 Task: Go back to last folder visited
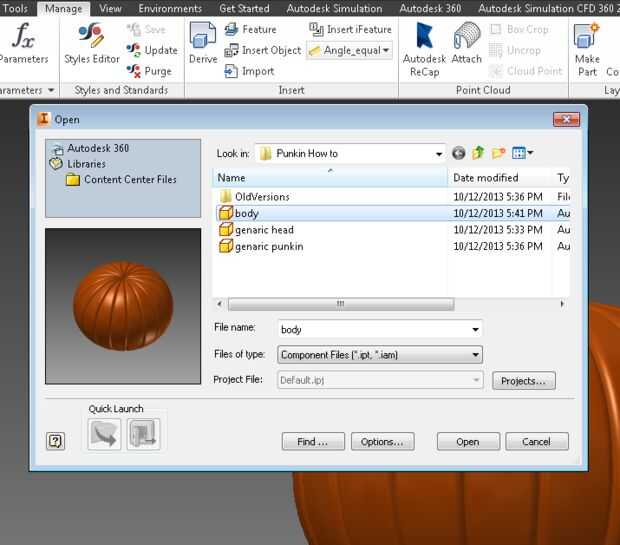tap(459, 153)
